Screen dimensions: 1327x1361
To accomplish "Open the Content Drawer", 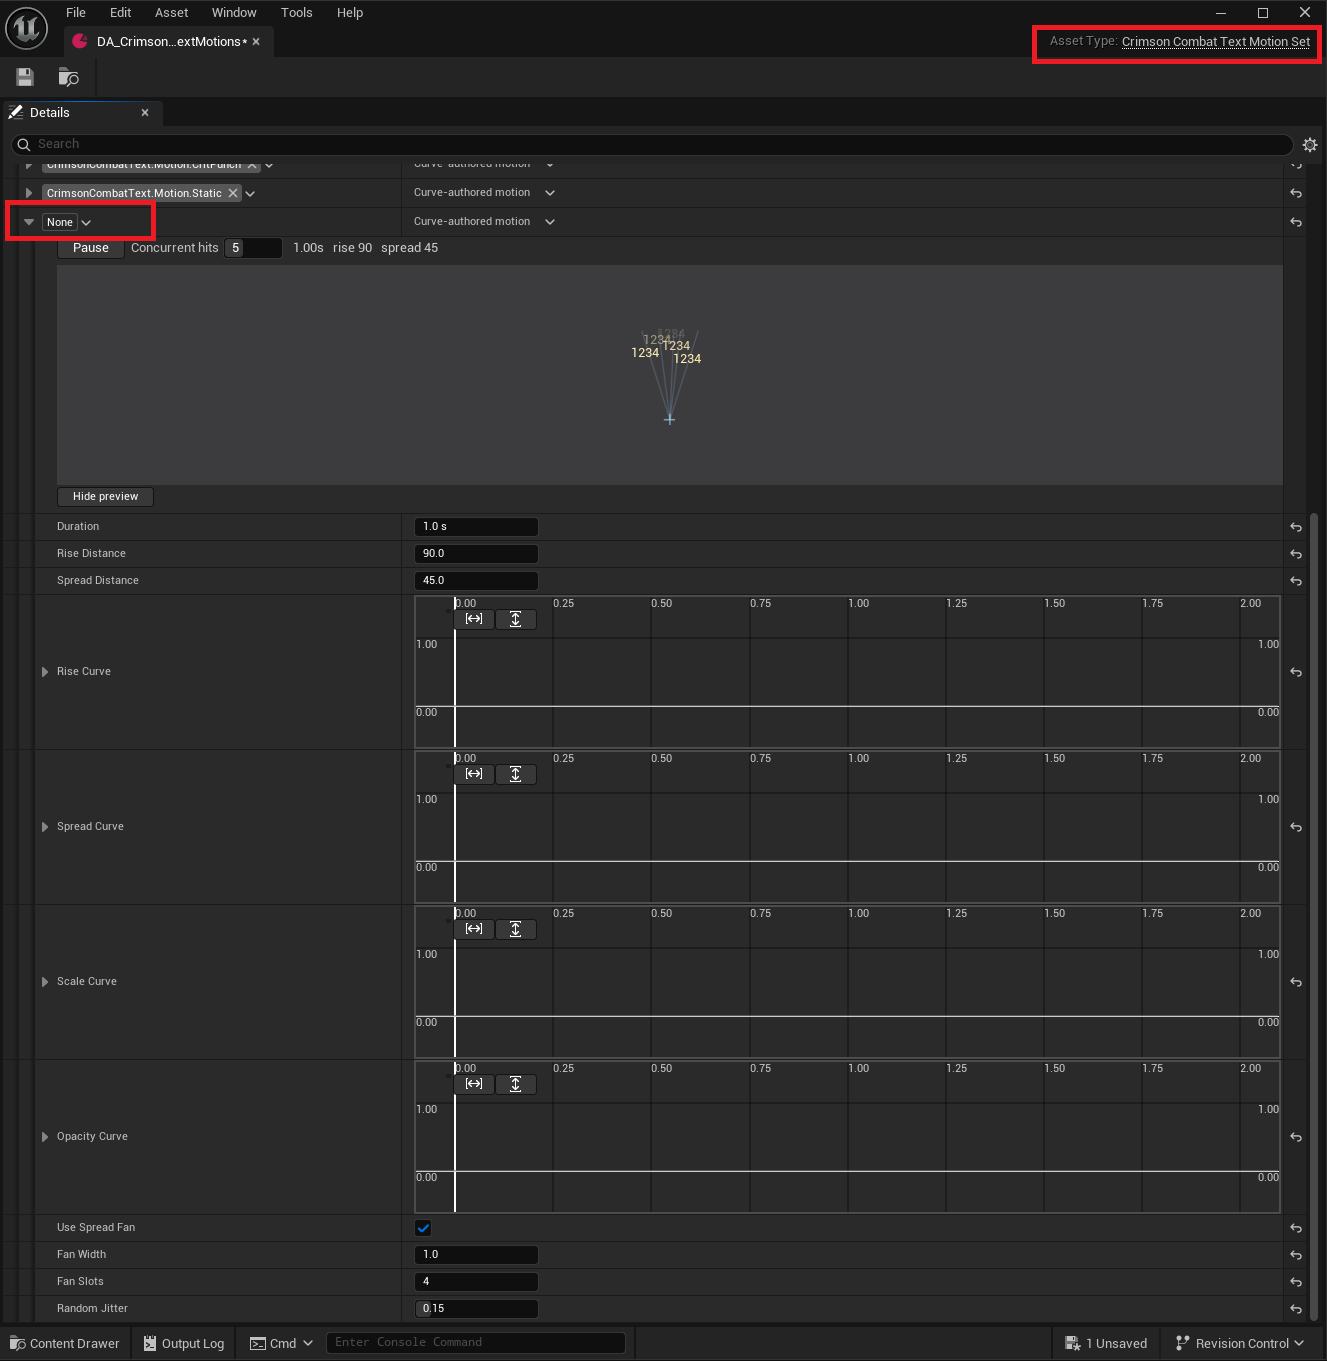I will 65,1343.
